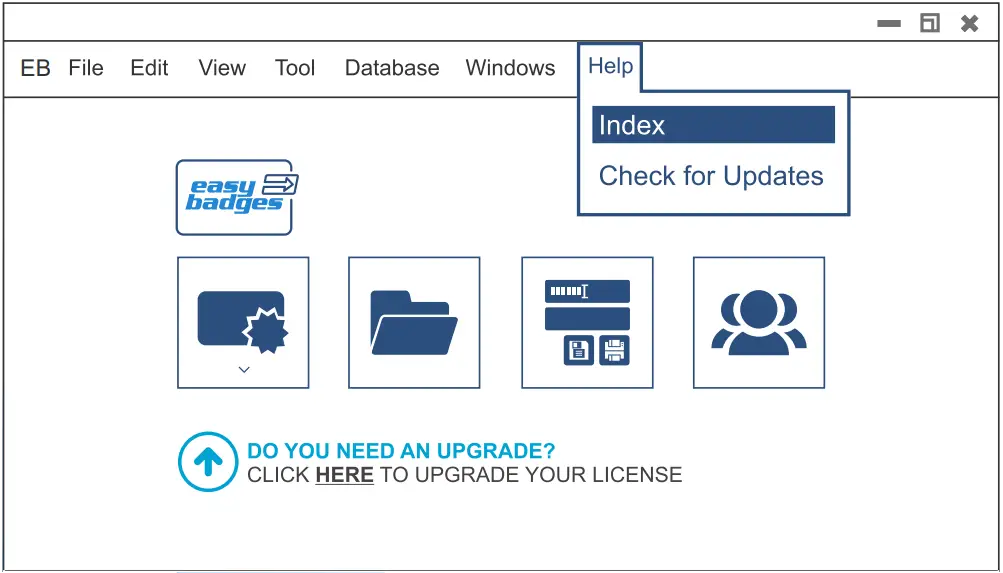Open the Database menu
This screenshot has height=573, width=1003.
tap(392, 68)
